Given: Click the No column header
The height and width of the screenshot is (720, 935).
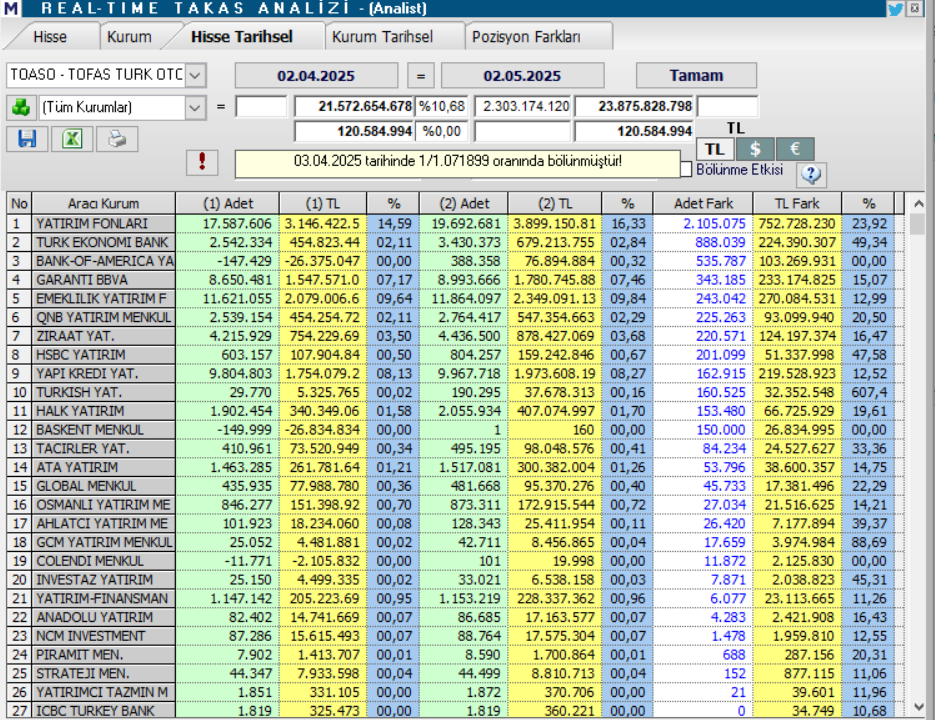Looking at the screenshot, I should [x=19, y=203].
